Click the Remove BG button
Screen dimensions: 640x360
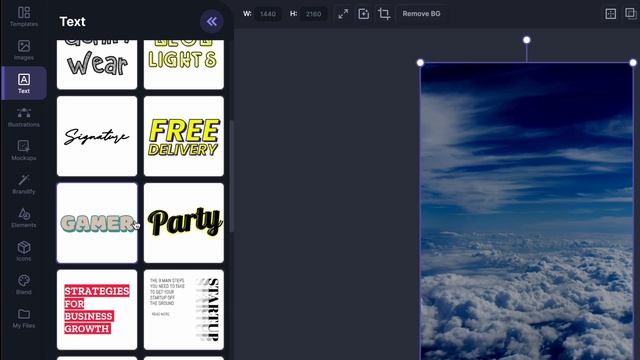pyautogui.click(x=421, y=14)
